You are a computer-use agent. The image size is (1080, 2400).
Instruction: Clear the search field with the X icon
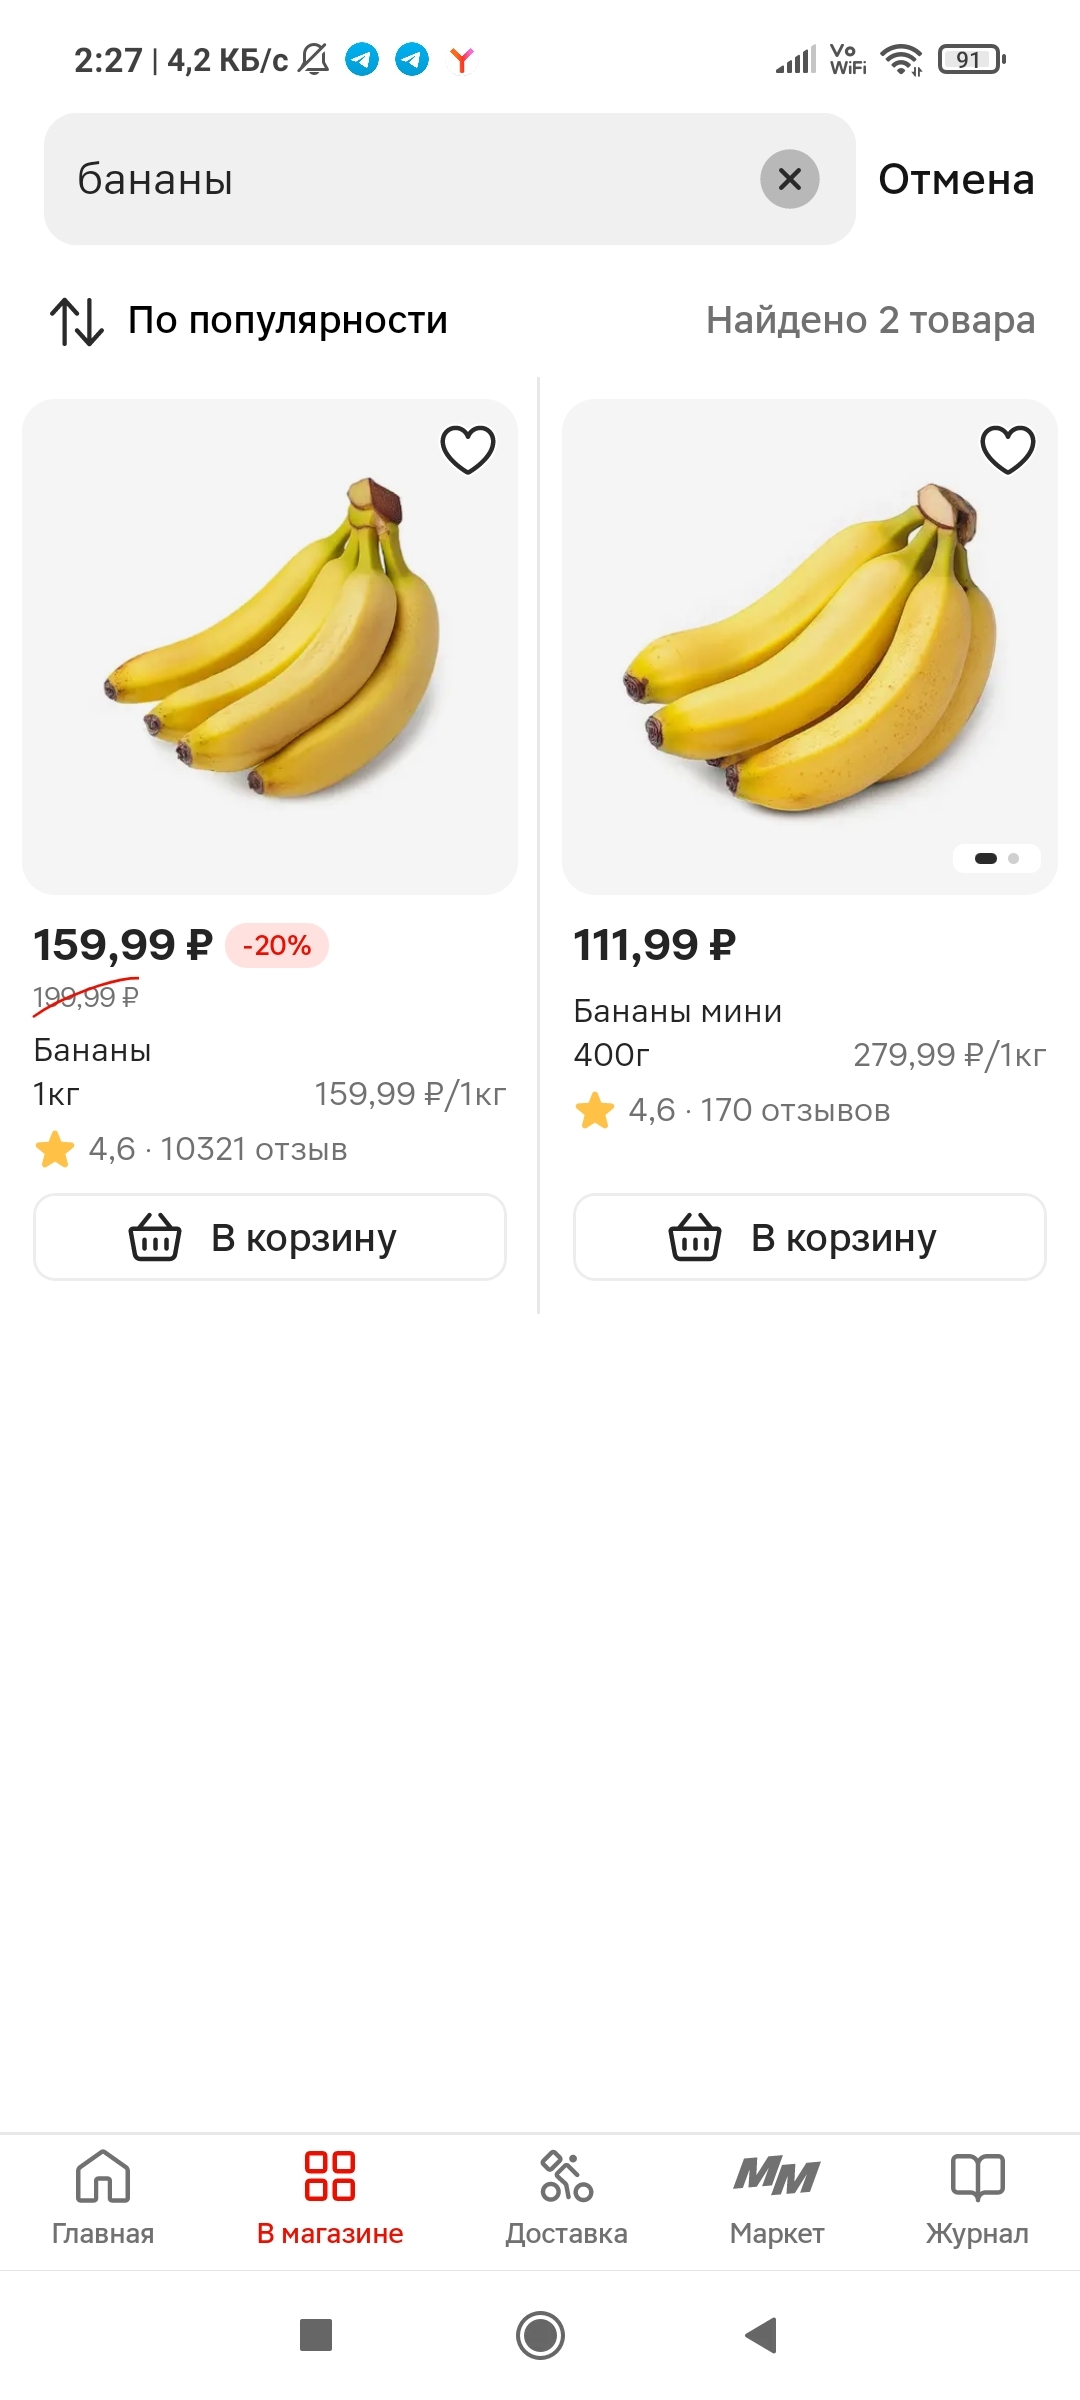(x=789, y=179)
